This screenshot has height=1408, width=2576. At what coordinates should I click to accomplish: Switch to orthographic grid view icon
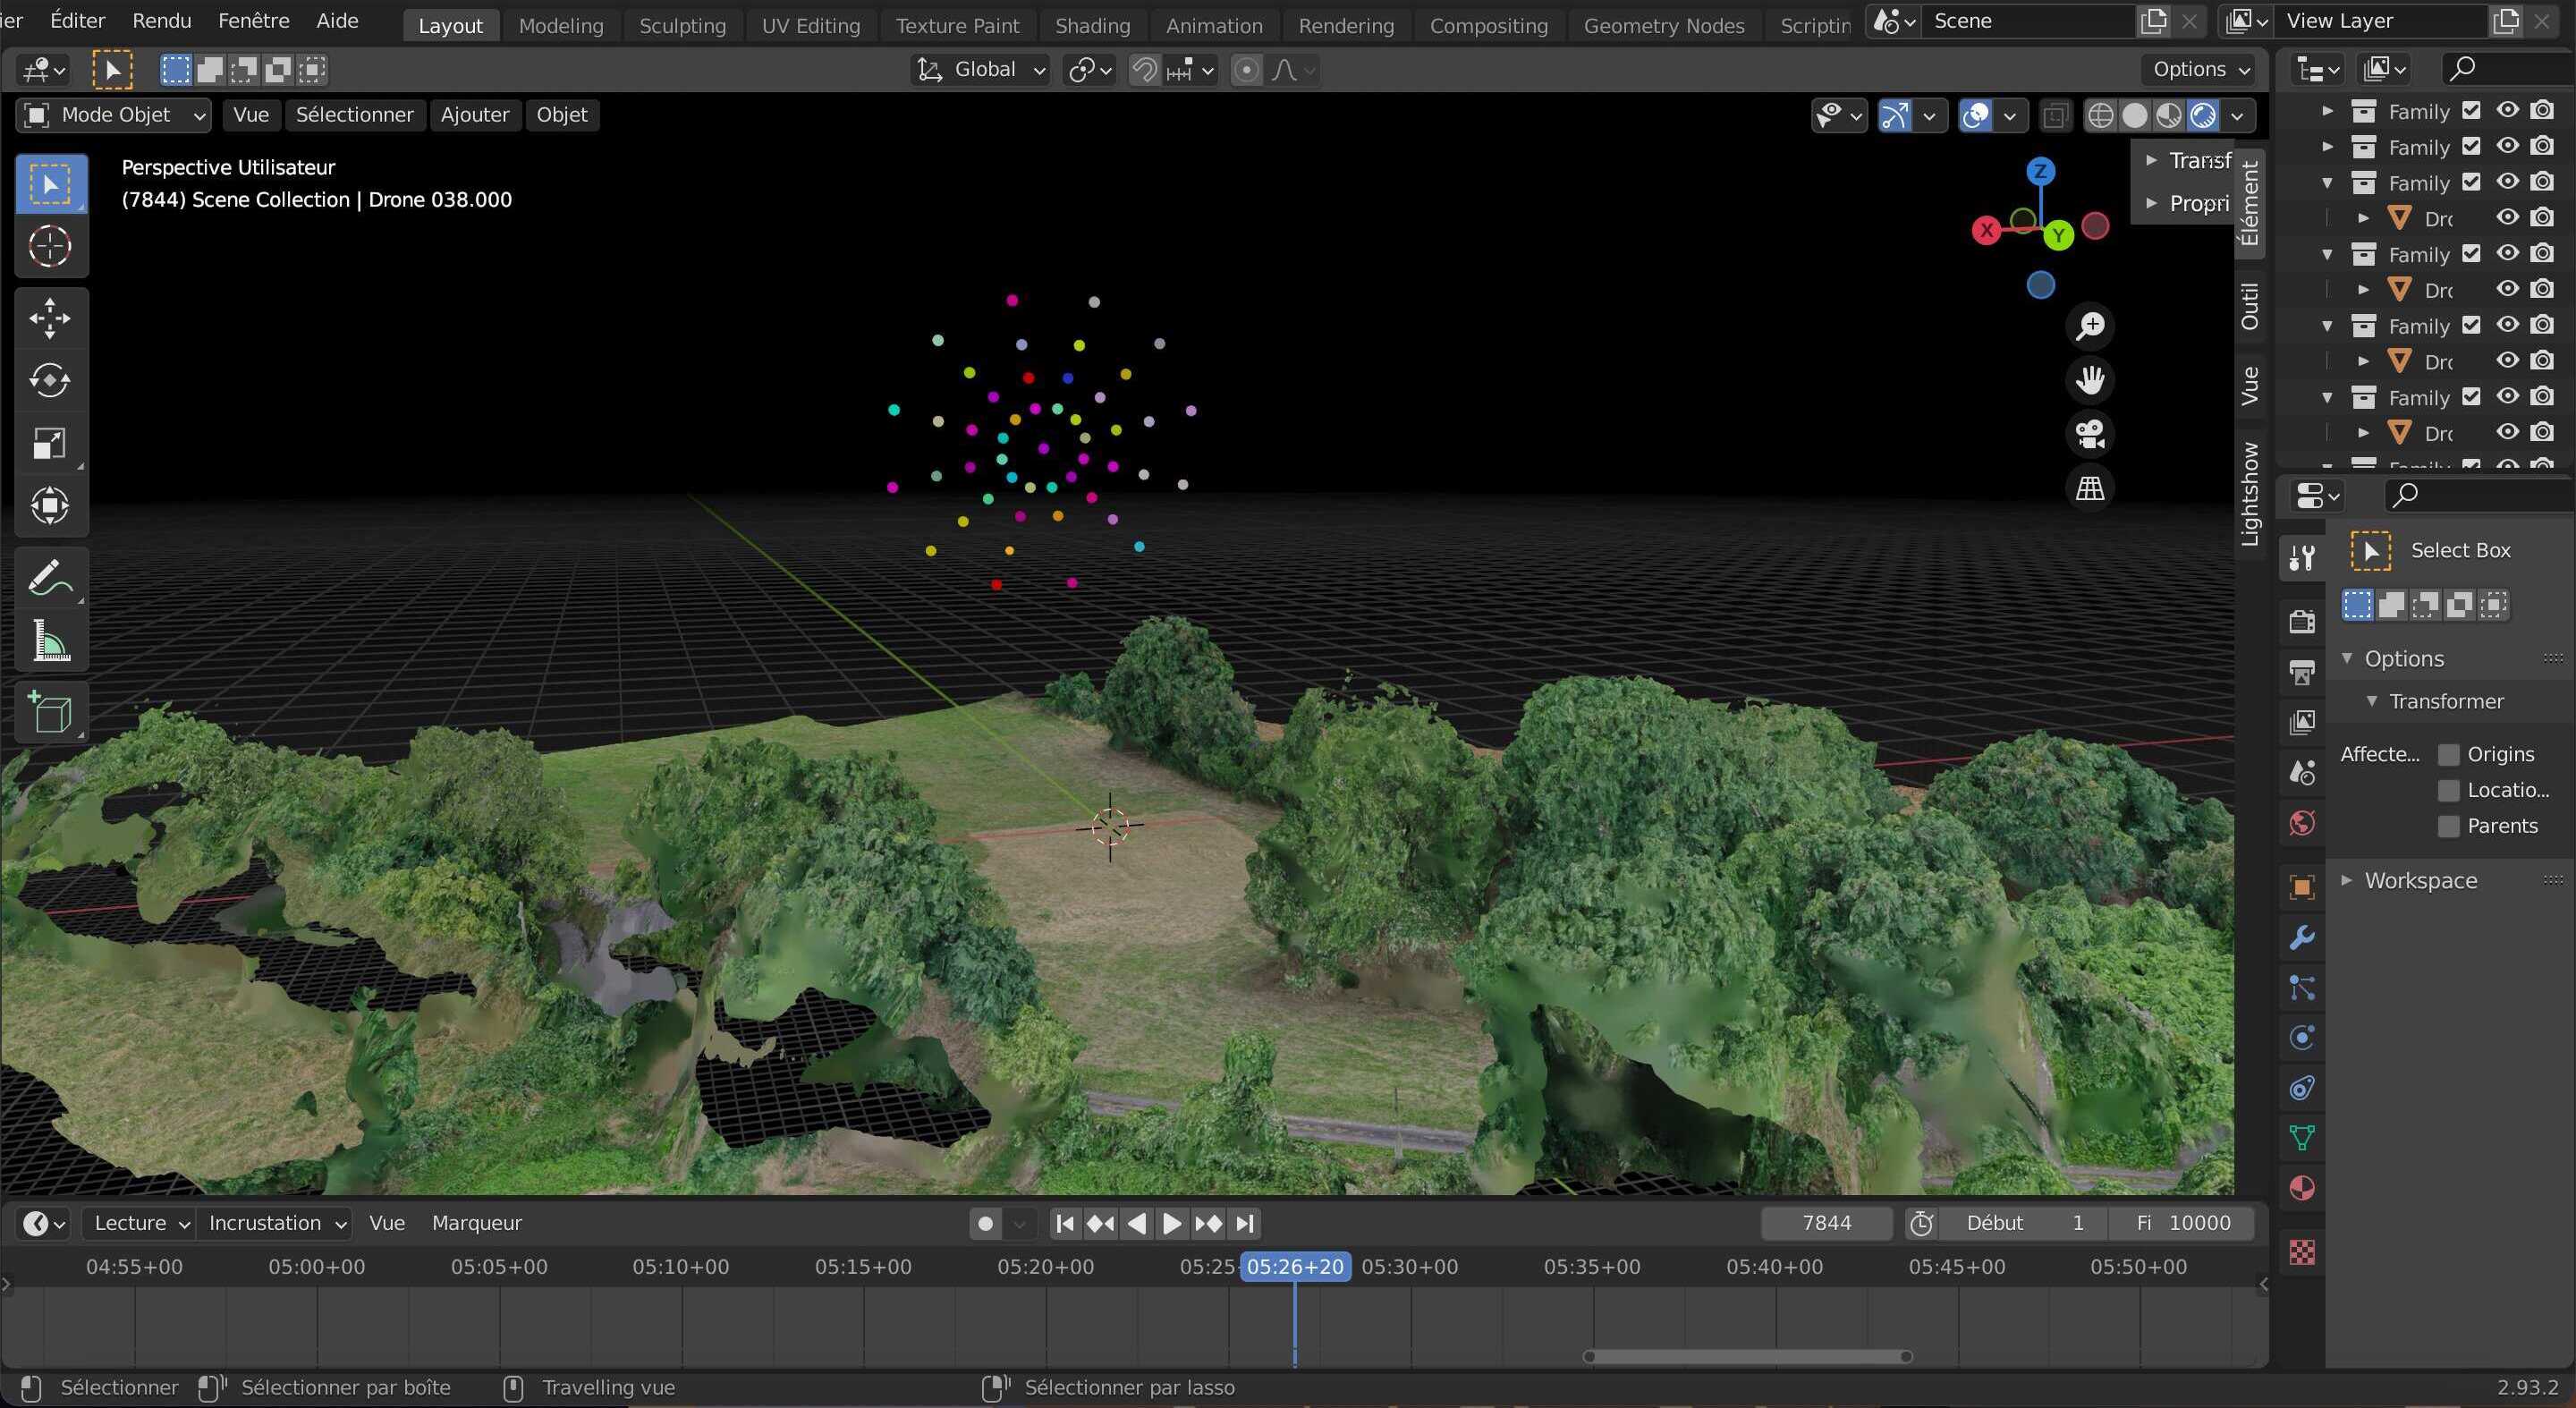[x=2090, y=489]
